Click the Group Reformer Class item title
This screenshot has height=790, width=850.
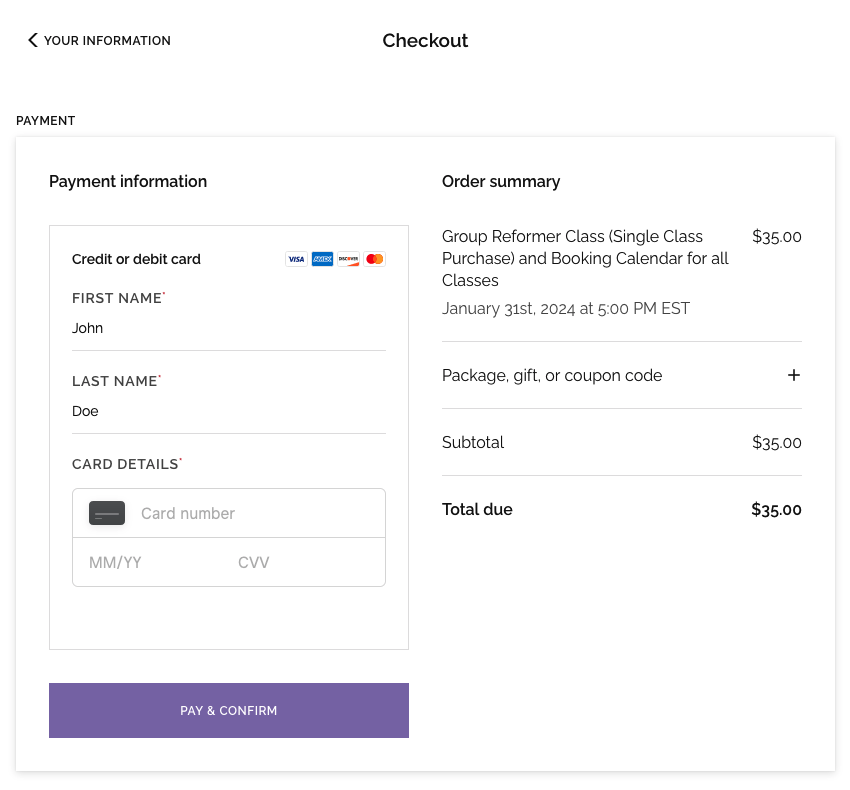(x=585, y=258)
